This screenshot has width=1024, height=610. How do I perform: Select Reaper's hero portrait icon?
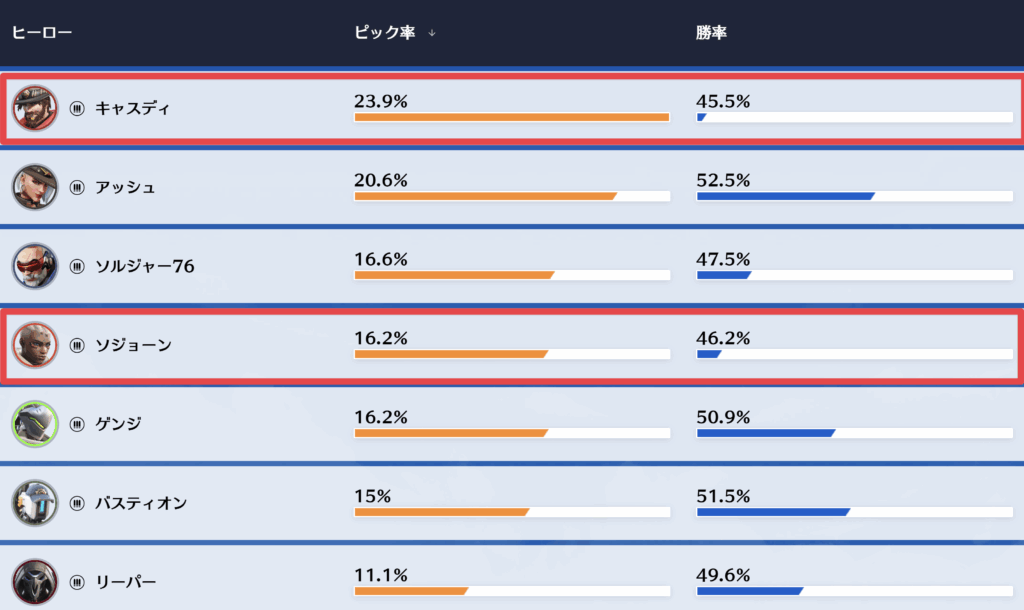[x=35, y=582]
